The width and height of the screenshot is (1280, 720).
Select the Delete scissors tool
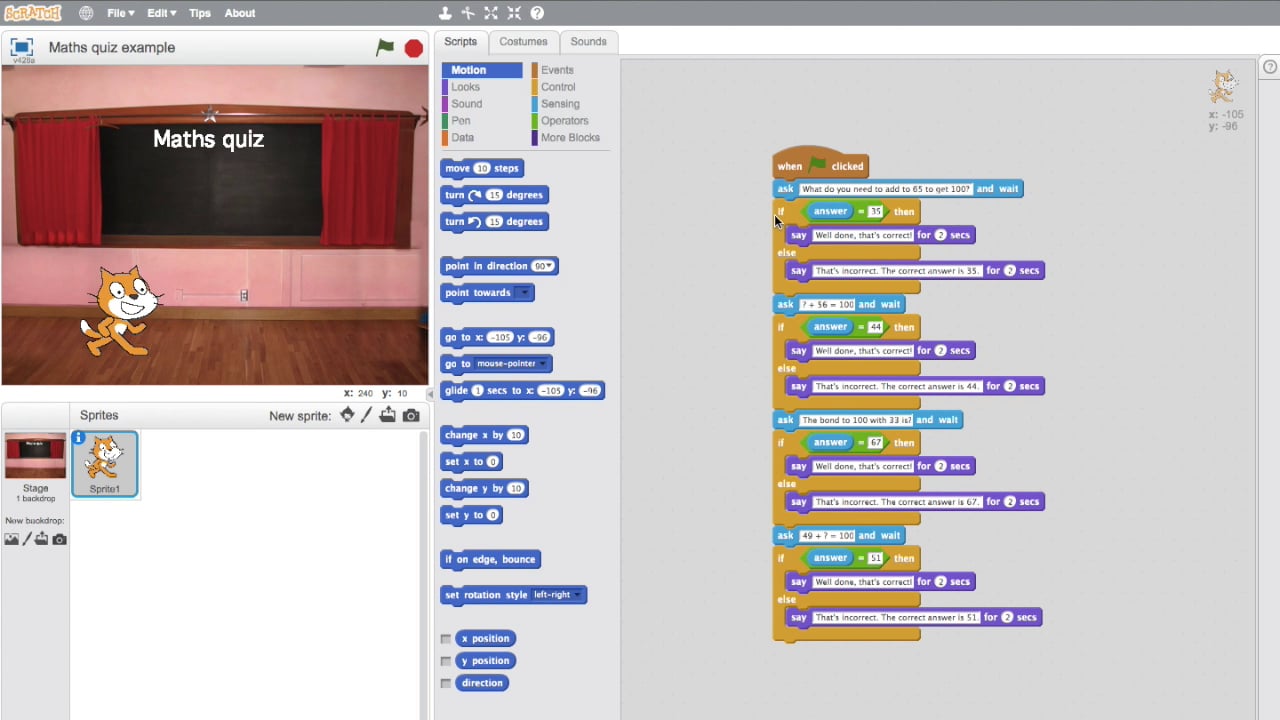click(468, 13)
